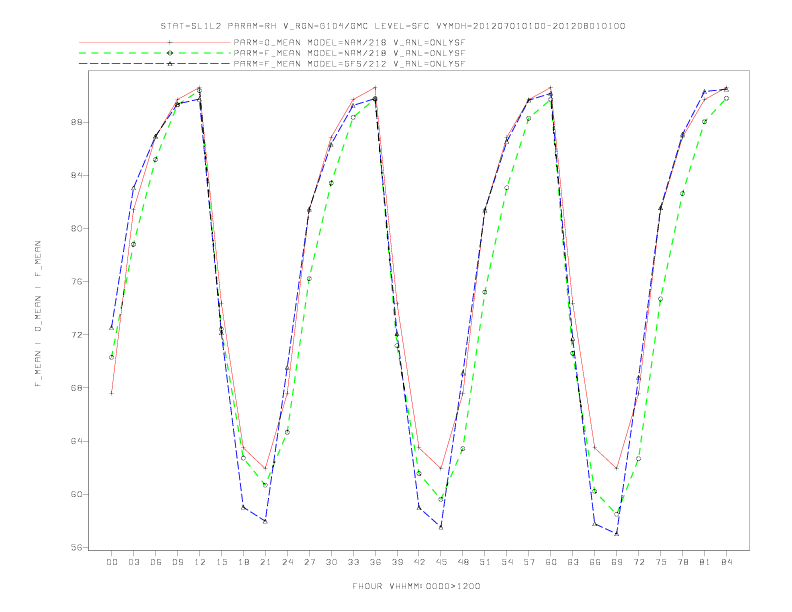The width and height of the screenshot is (792, 612).
Task: Click green circle data point at hour 45
Action: pyautogui.click(x=441, y=499)
